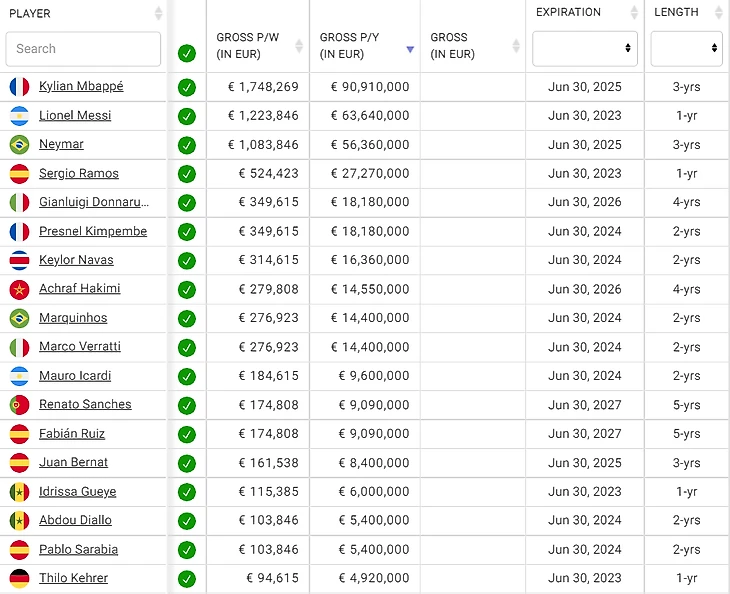Image resolution: width=730 pixels, height=594 pixels.
Task: Click the Costa Rica flag beside Keylor Navas
Action: coord(19,261)
